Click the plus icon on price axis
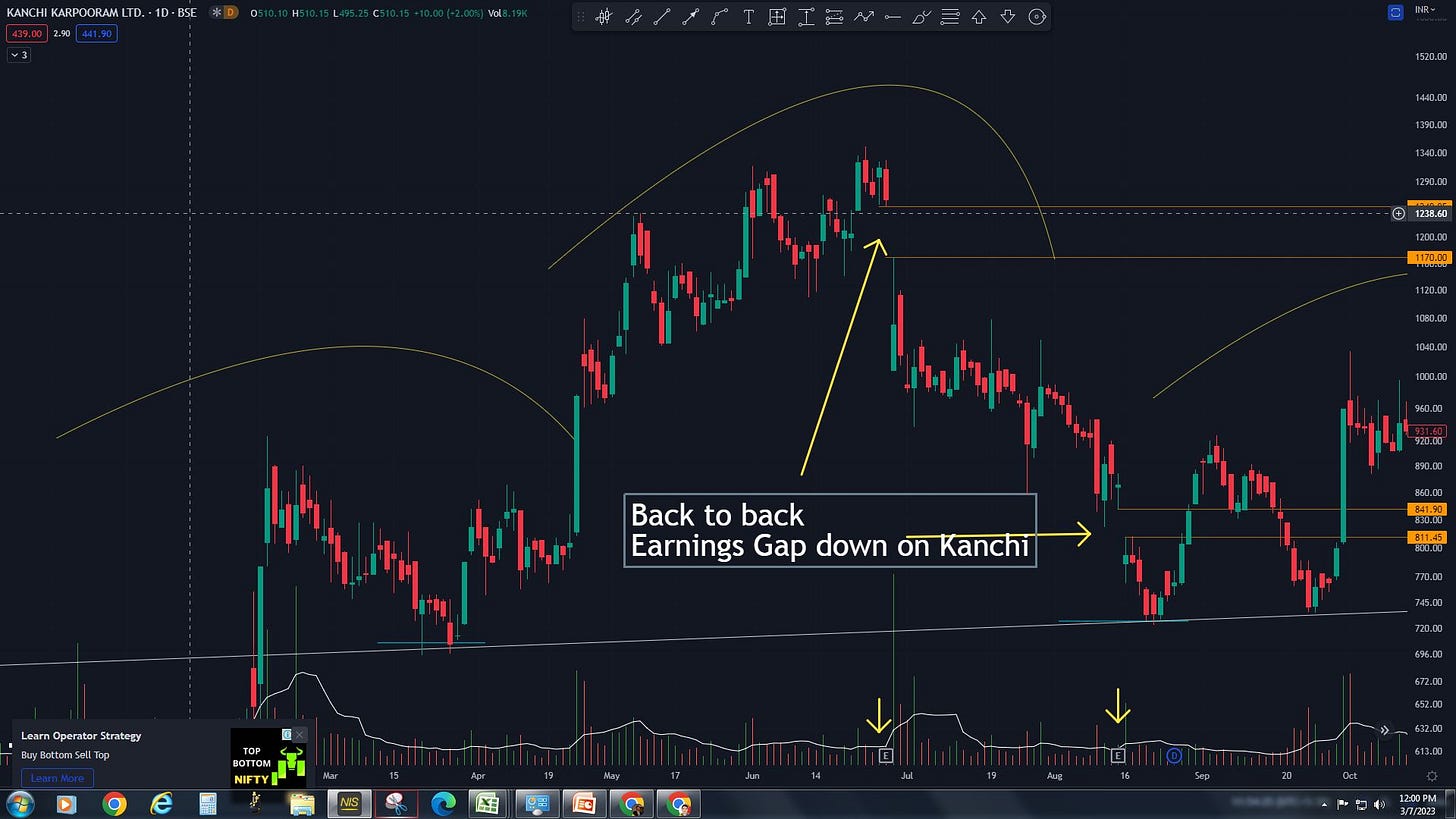This screenshot has height=819, width=1456. (1398, 213)
